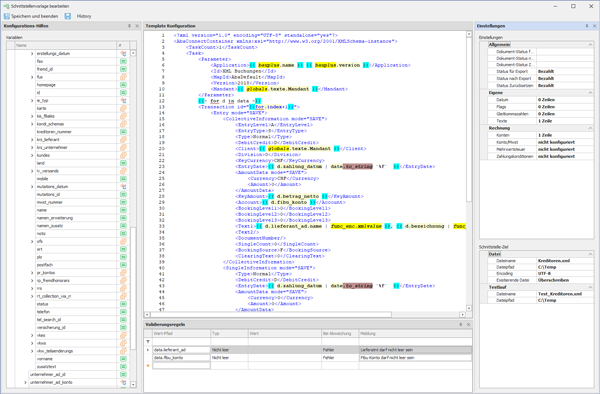600x394 pixels.
Task: Click the empty new-row Wert-Pfad input field
Action: click(181, 366)
